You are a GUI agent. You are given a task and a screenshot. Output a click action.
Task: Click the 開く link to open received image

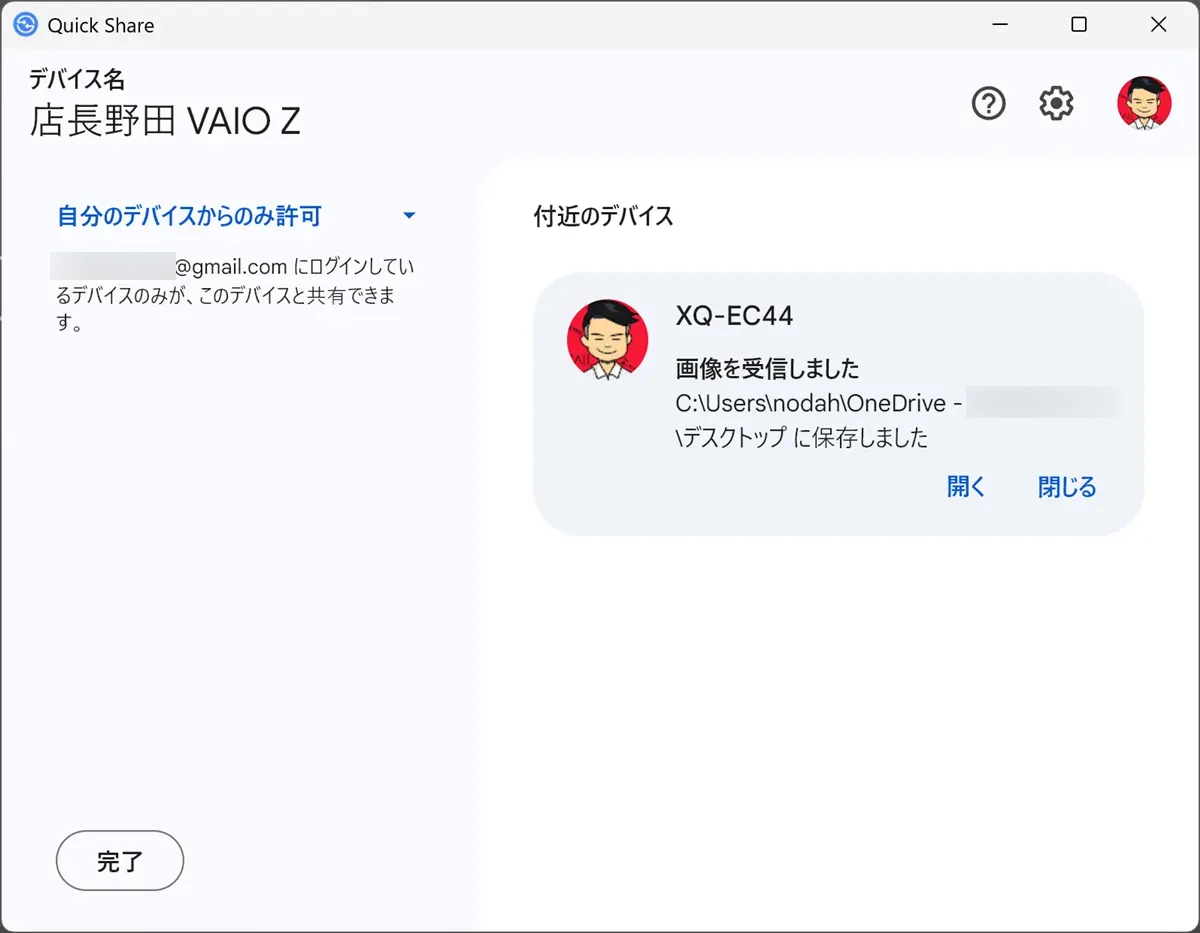(966, 487)
